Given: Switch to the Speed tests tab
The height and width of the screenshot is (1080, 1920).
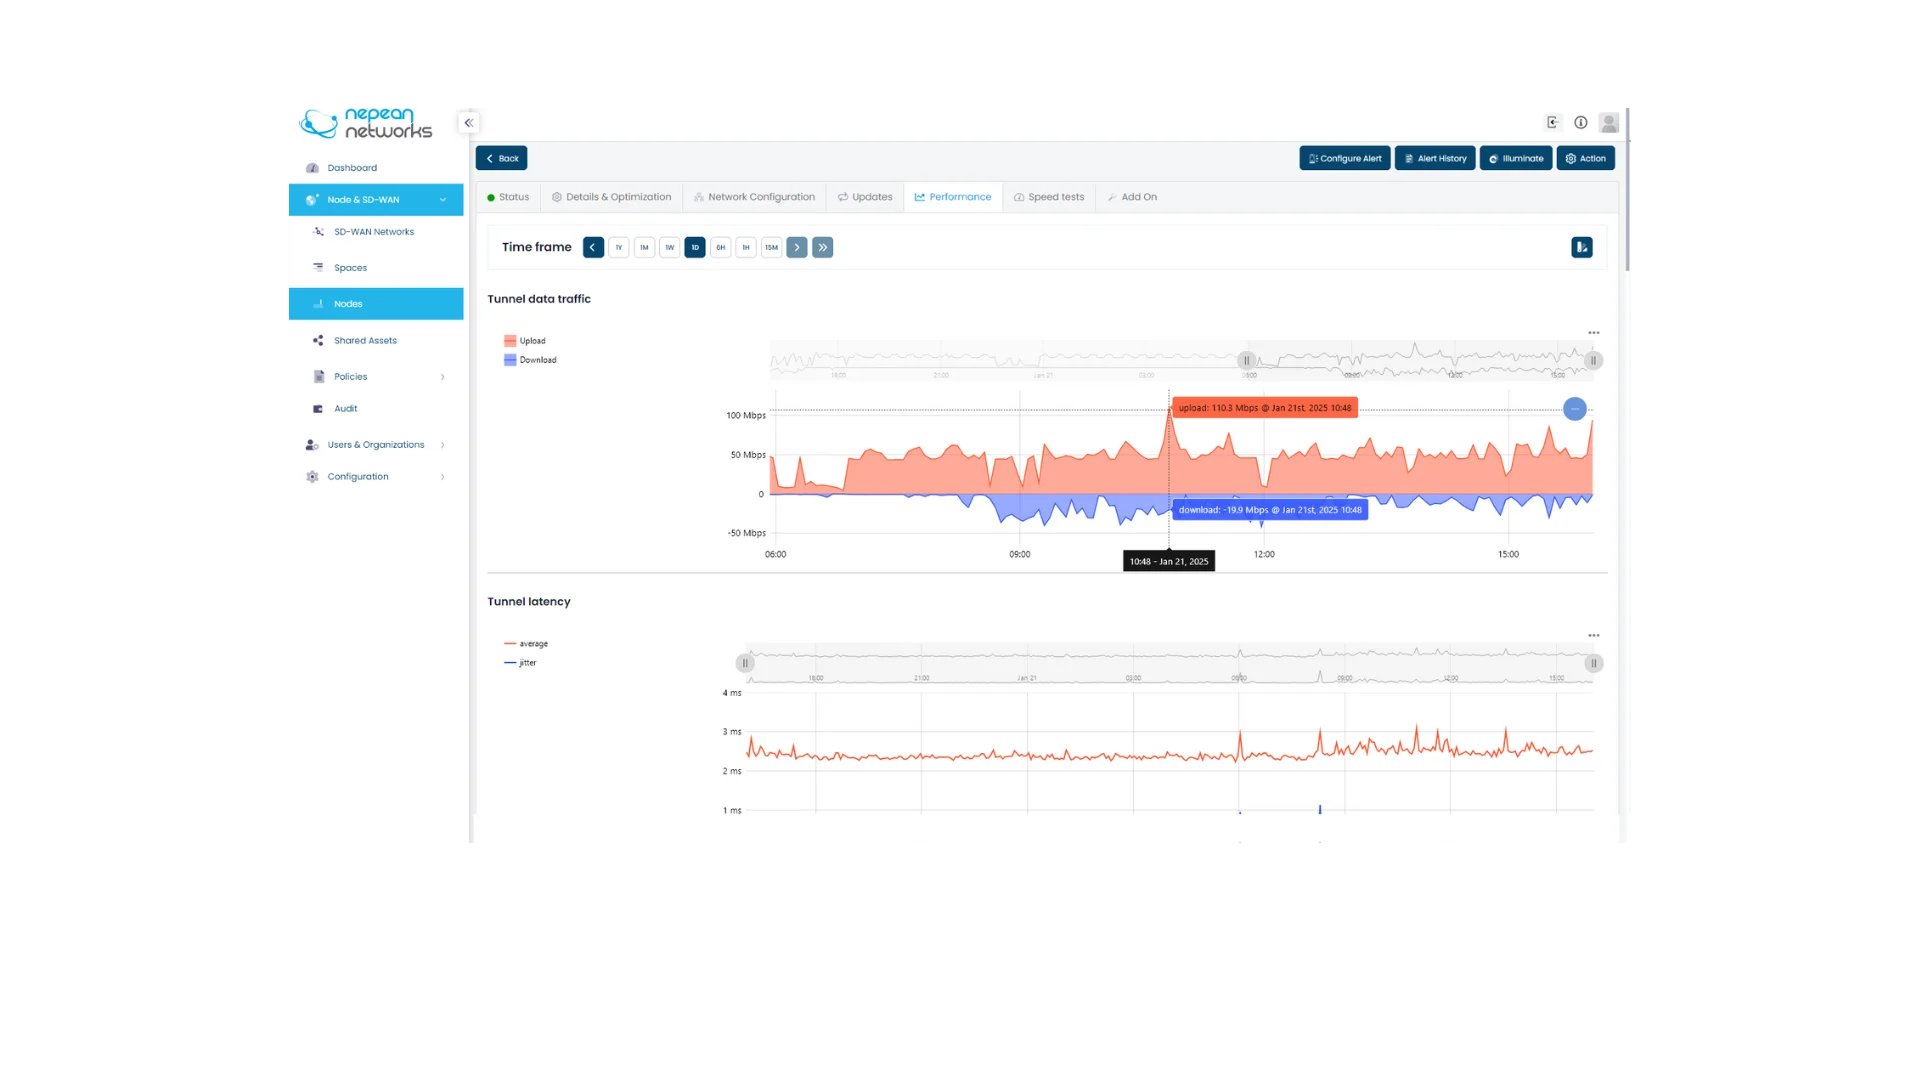Looking at the screenshot, I should point(1049,197).
